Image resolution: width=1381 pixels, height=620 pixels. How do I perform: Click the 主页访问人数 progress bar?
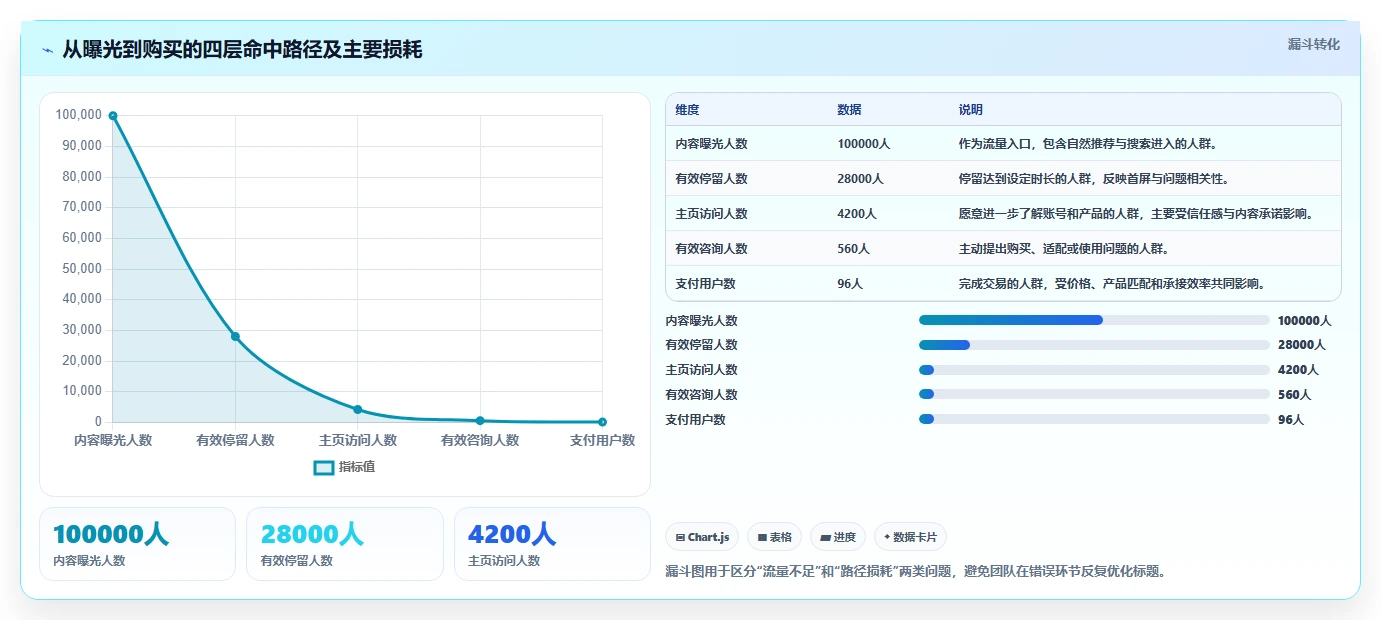tap(1094, 370)
